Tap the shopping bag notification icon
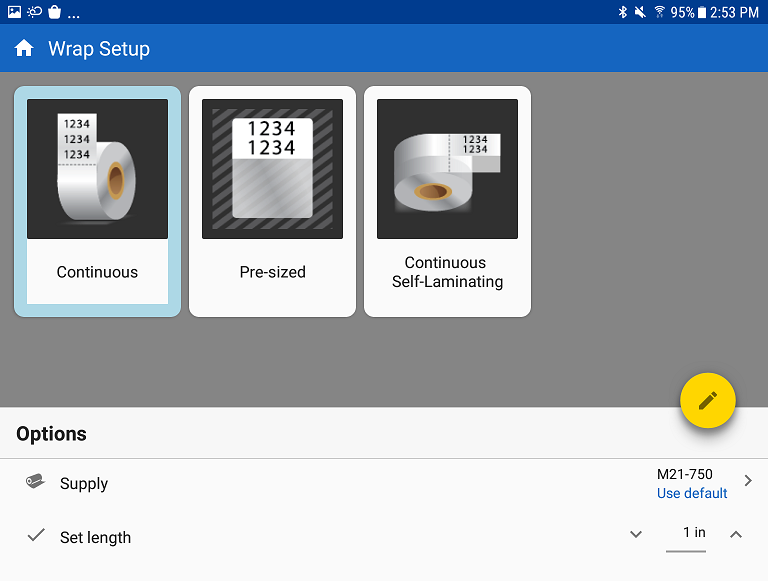This screenshot has height=581, width=768. coord(54,12)
